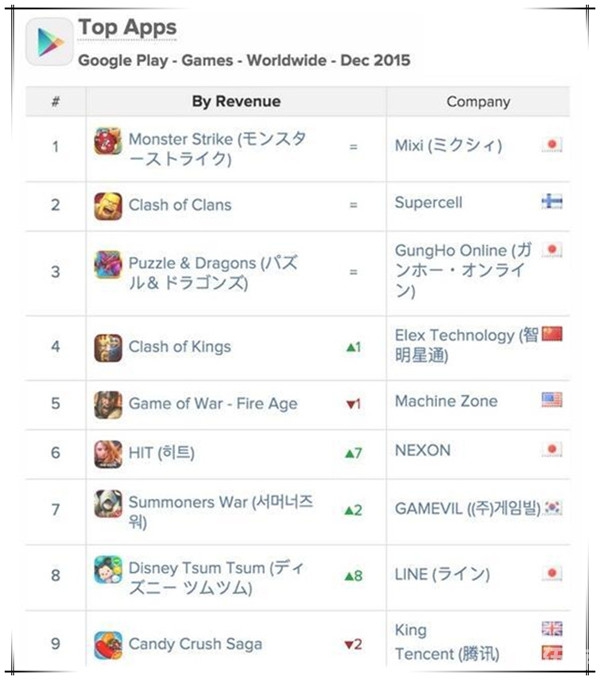Open the Disney Tsum Tsum icon

108,569
